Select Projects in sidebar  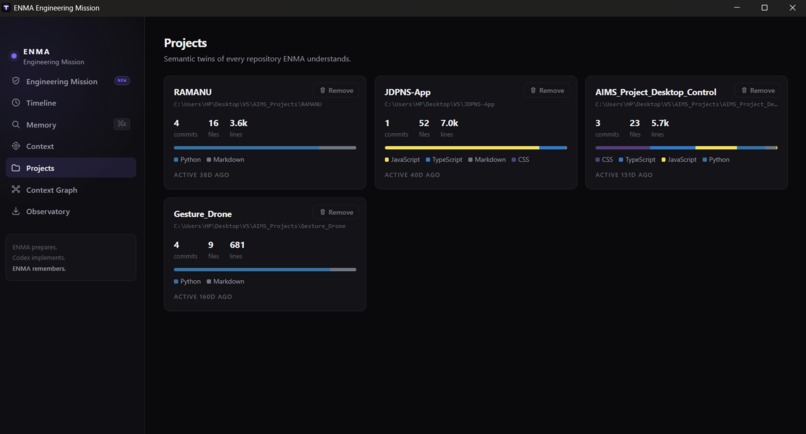pyautogui.click(x=71, y=168)
